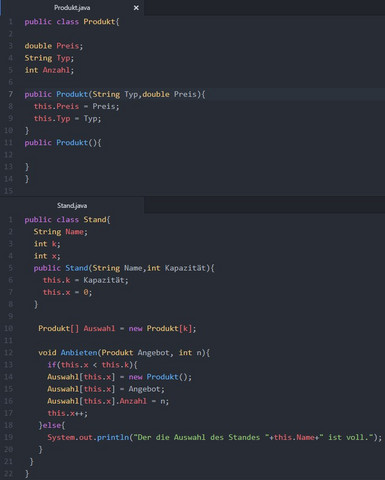
Task: Click the 'Auswahl[this.x].Anzahl = n;' line
Action: pyautogui.click(x=108, y=401)
